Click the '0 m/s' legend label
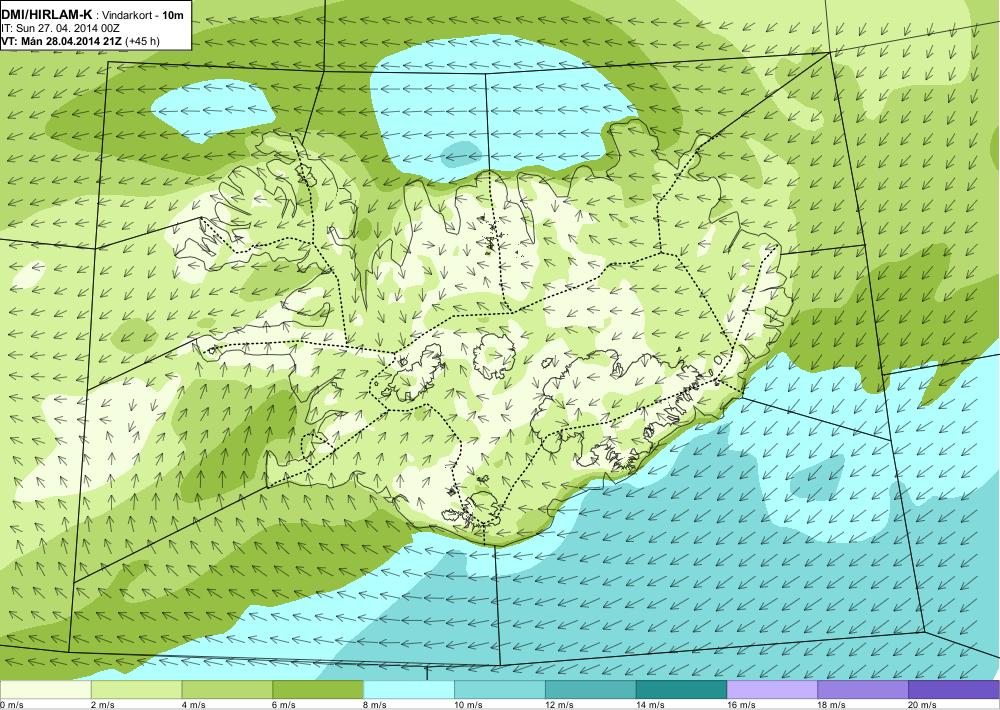1000x710 pixels. click(11, 705)
